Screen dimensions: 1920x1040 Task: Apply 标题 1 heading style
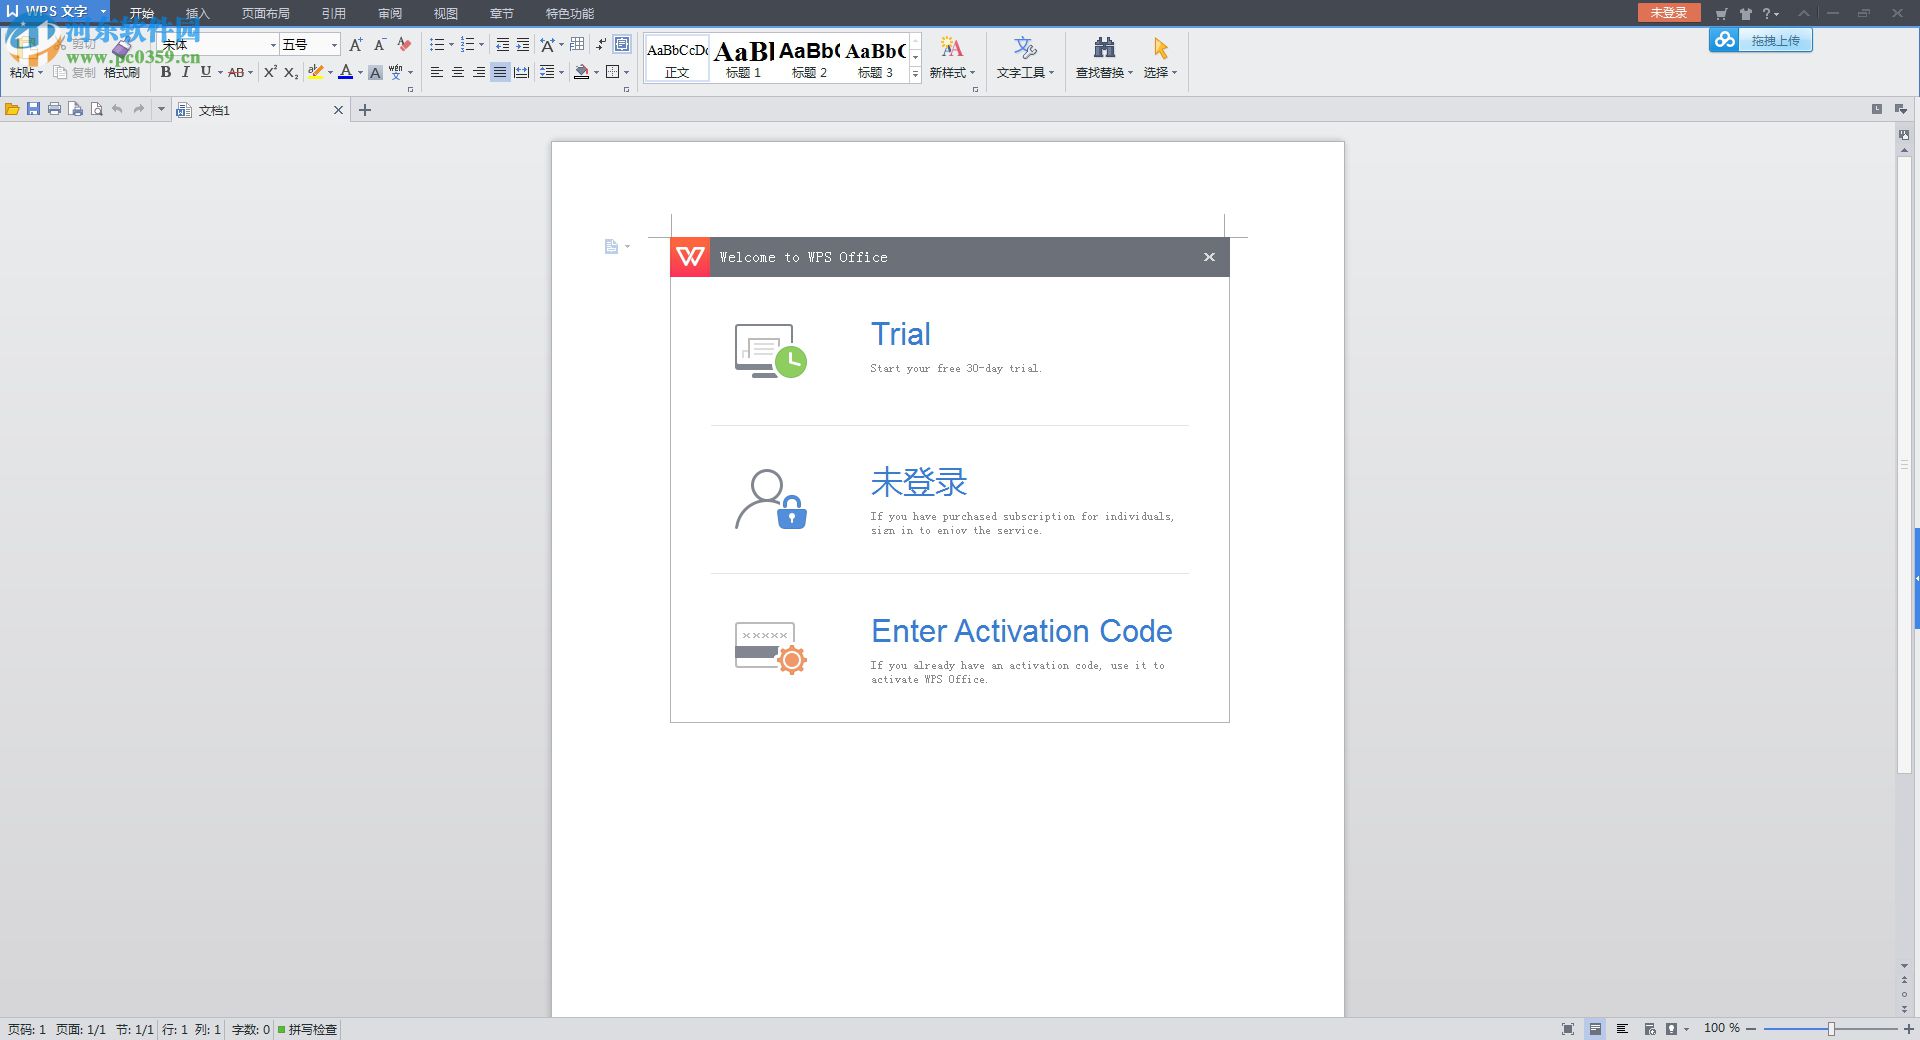pos(743,59)
